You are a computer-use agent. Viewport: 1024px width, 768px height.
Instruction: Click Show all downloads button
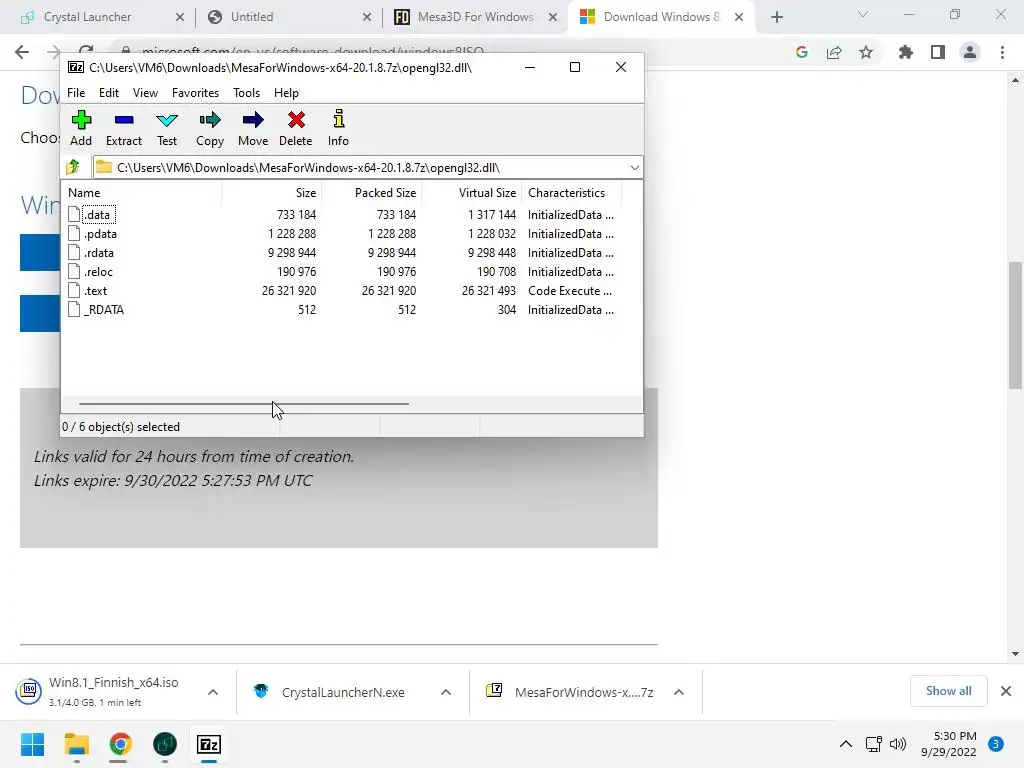click(948, 691)
